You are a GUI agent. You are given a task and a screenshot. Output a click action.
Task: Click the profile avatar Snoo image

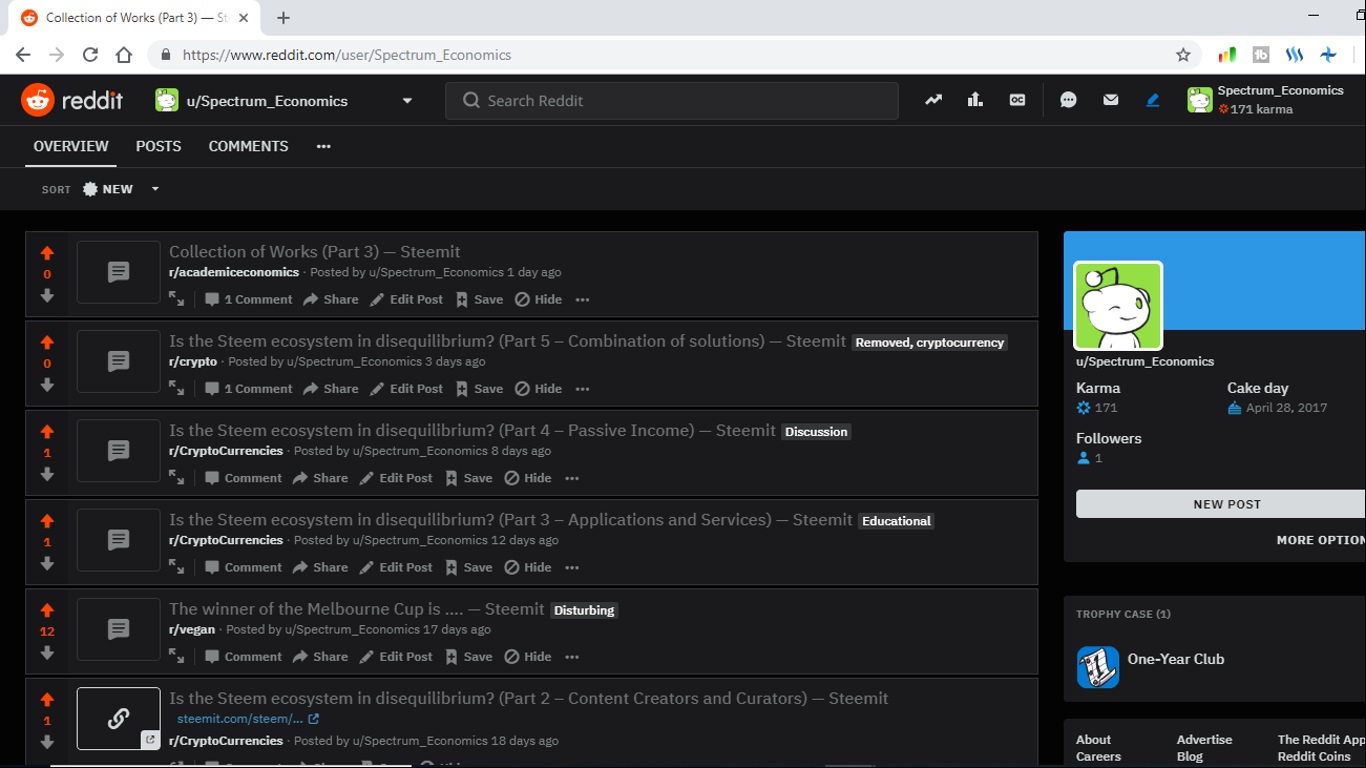1118,306
